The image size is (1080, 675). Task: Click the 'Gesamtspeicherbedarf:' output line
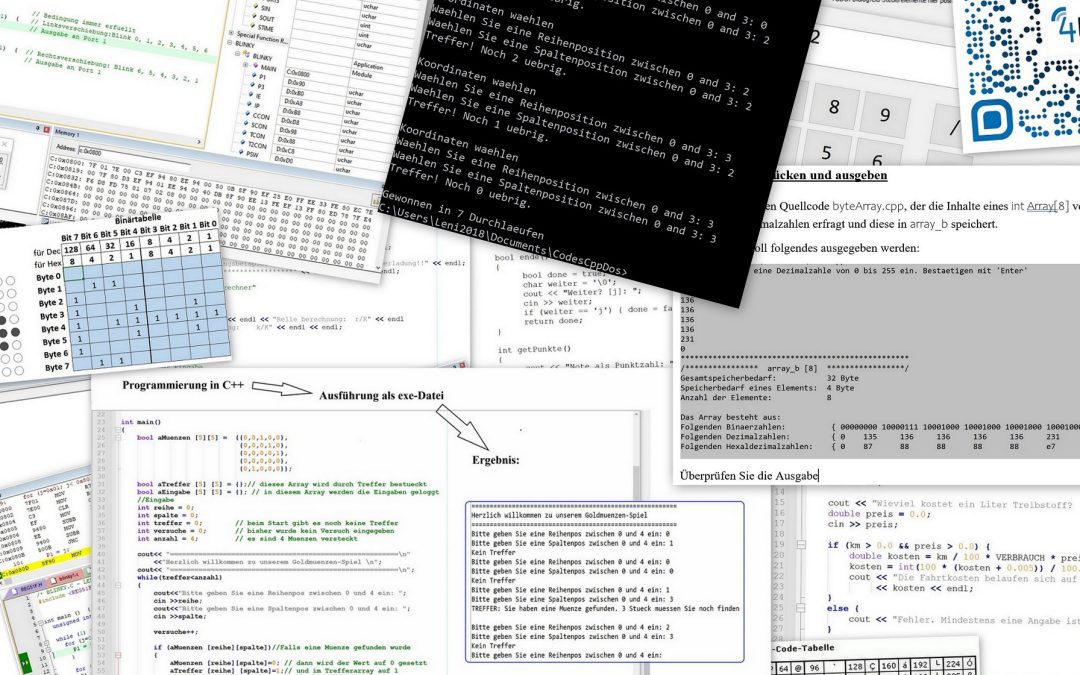[x=770, y=377]
